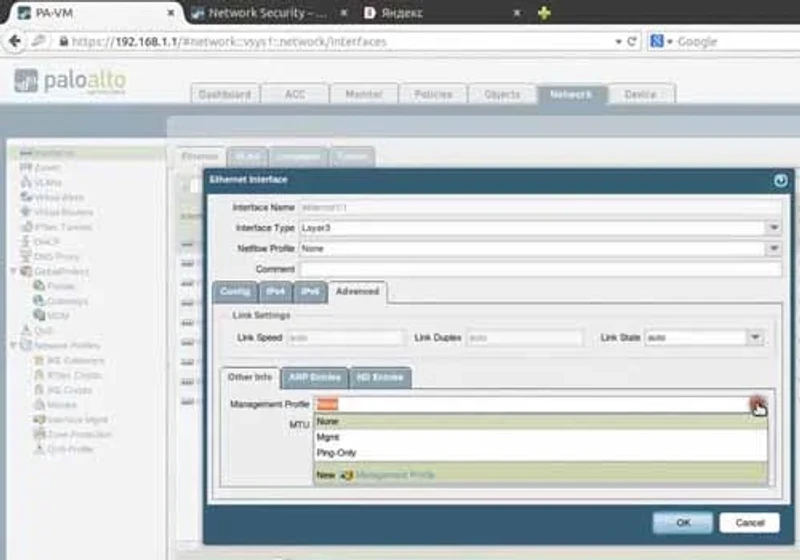800x560 pixels.
Task: Open the Link State dropdown
Action: pos(755,337)
